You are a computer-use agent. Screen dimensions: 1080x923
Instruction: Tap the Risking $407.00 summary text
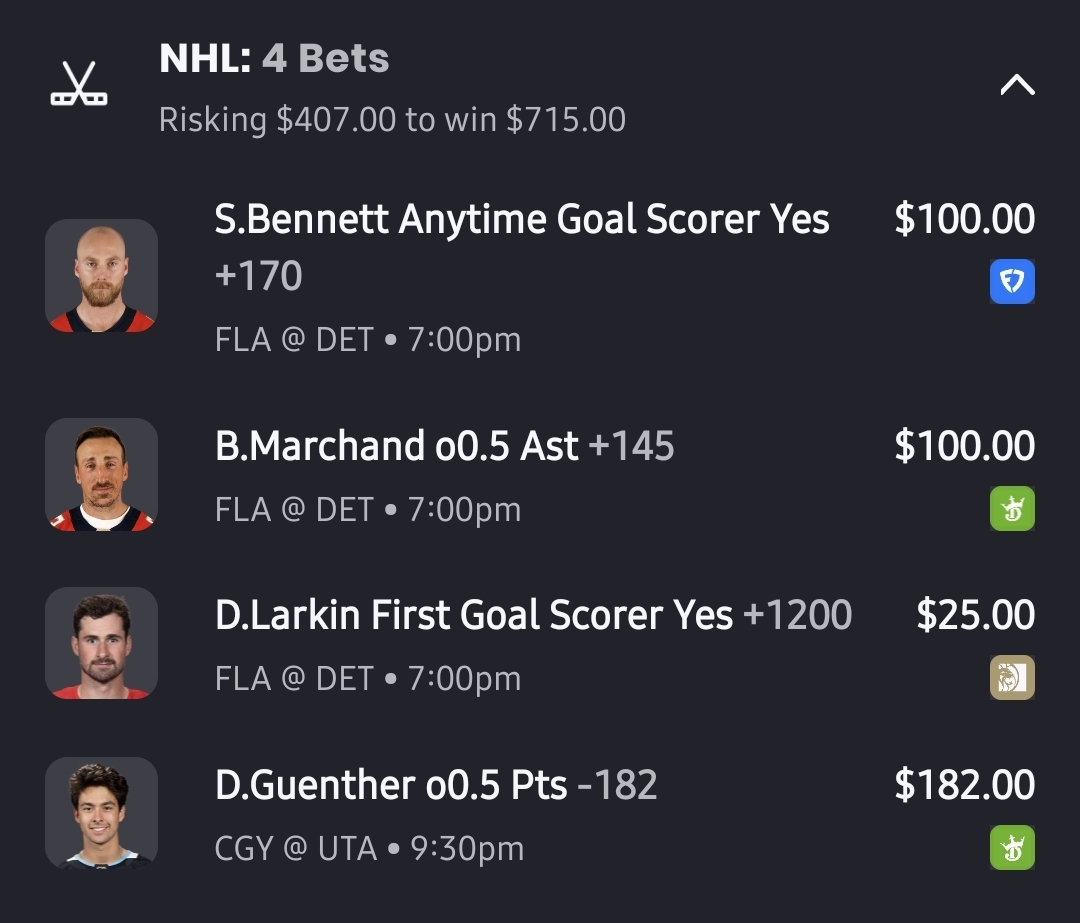[392, 120]
